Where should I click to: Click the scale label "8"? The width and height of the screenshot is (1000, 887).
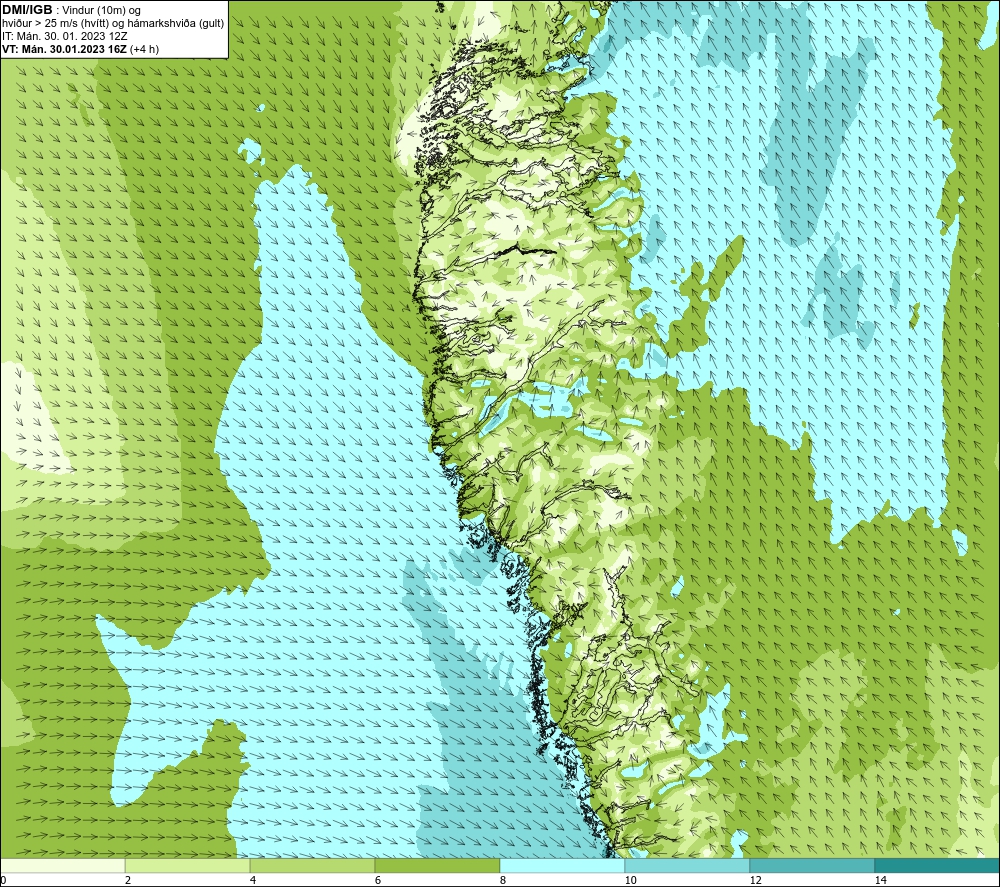point(503,880)
